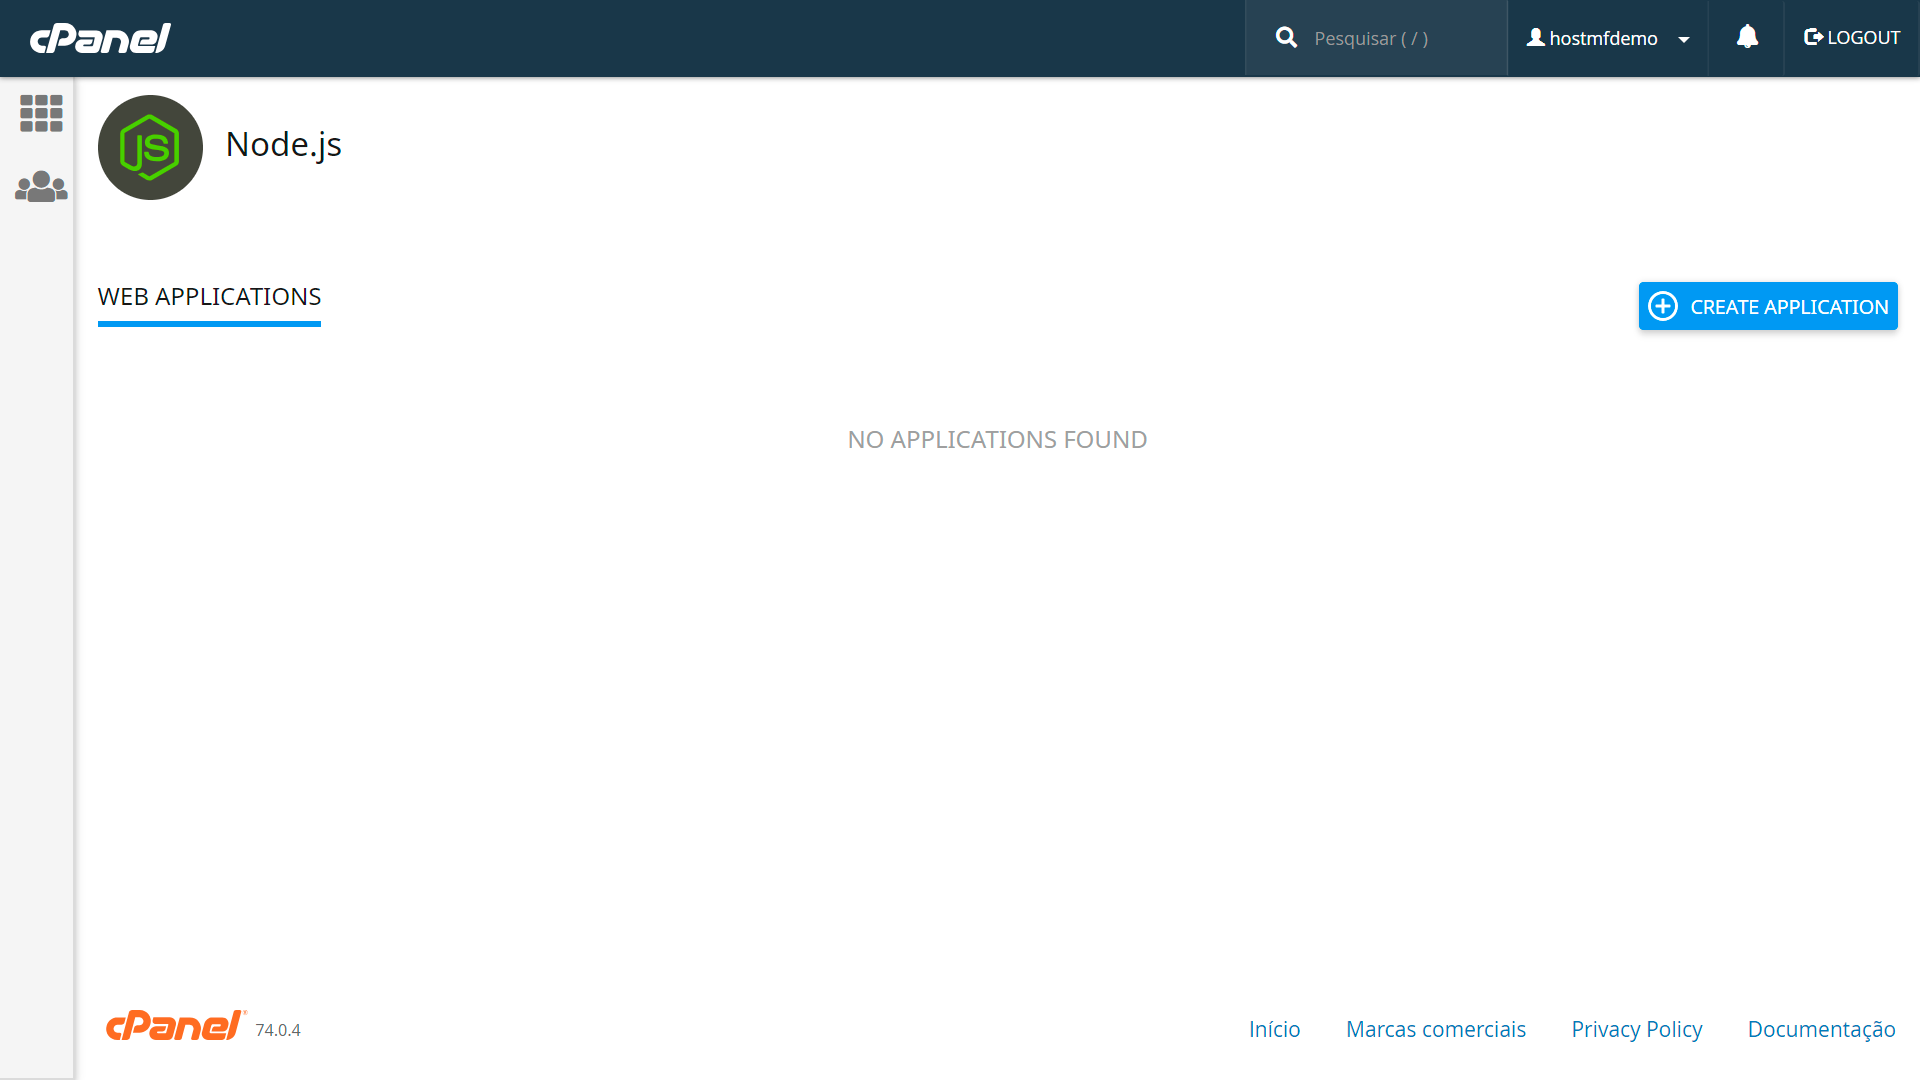Open User Manager people icon in sidebar
1920x1080 pixels.
click(x=41, y=187)
